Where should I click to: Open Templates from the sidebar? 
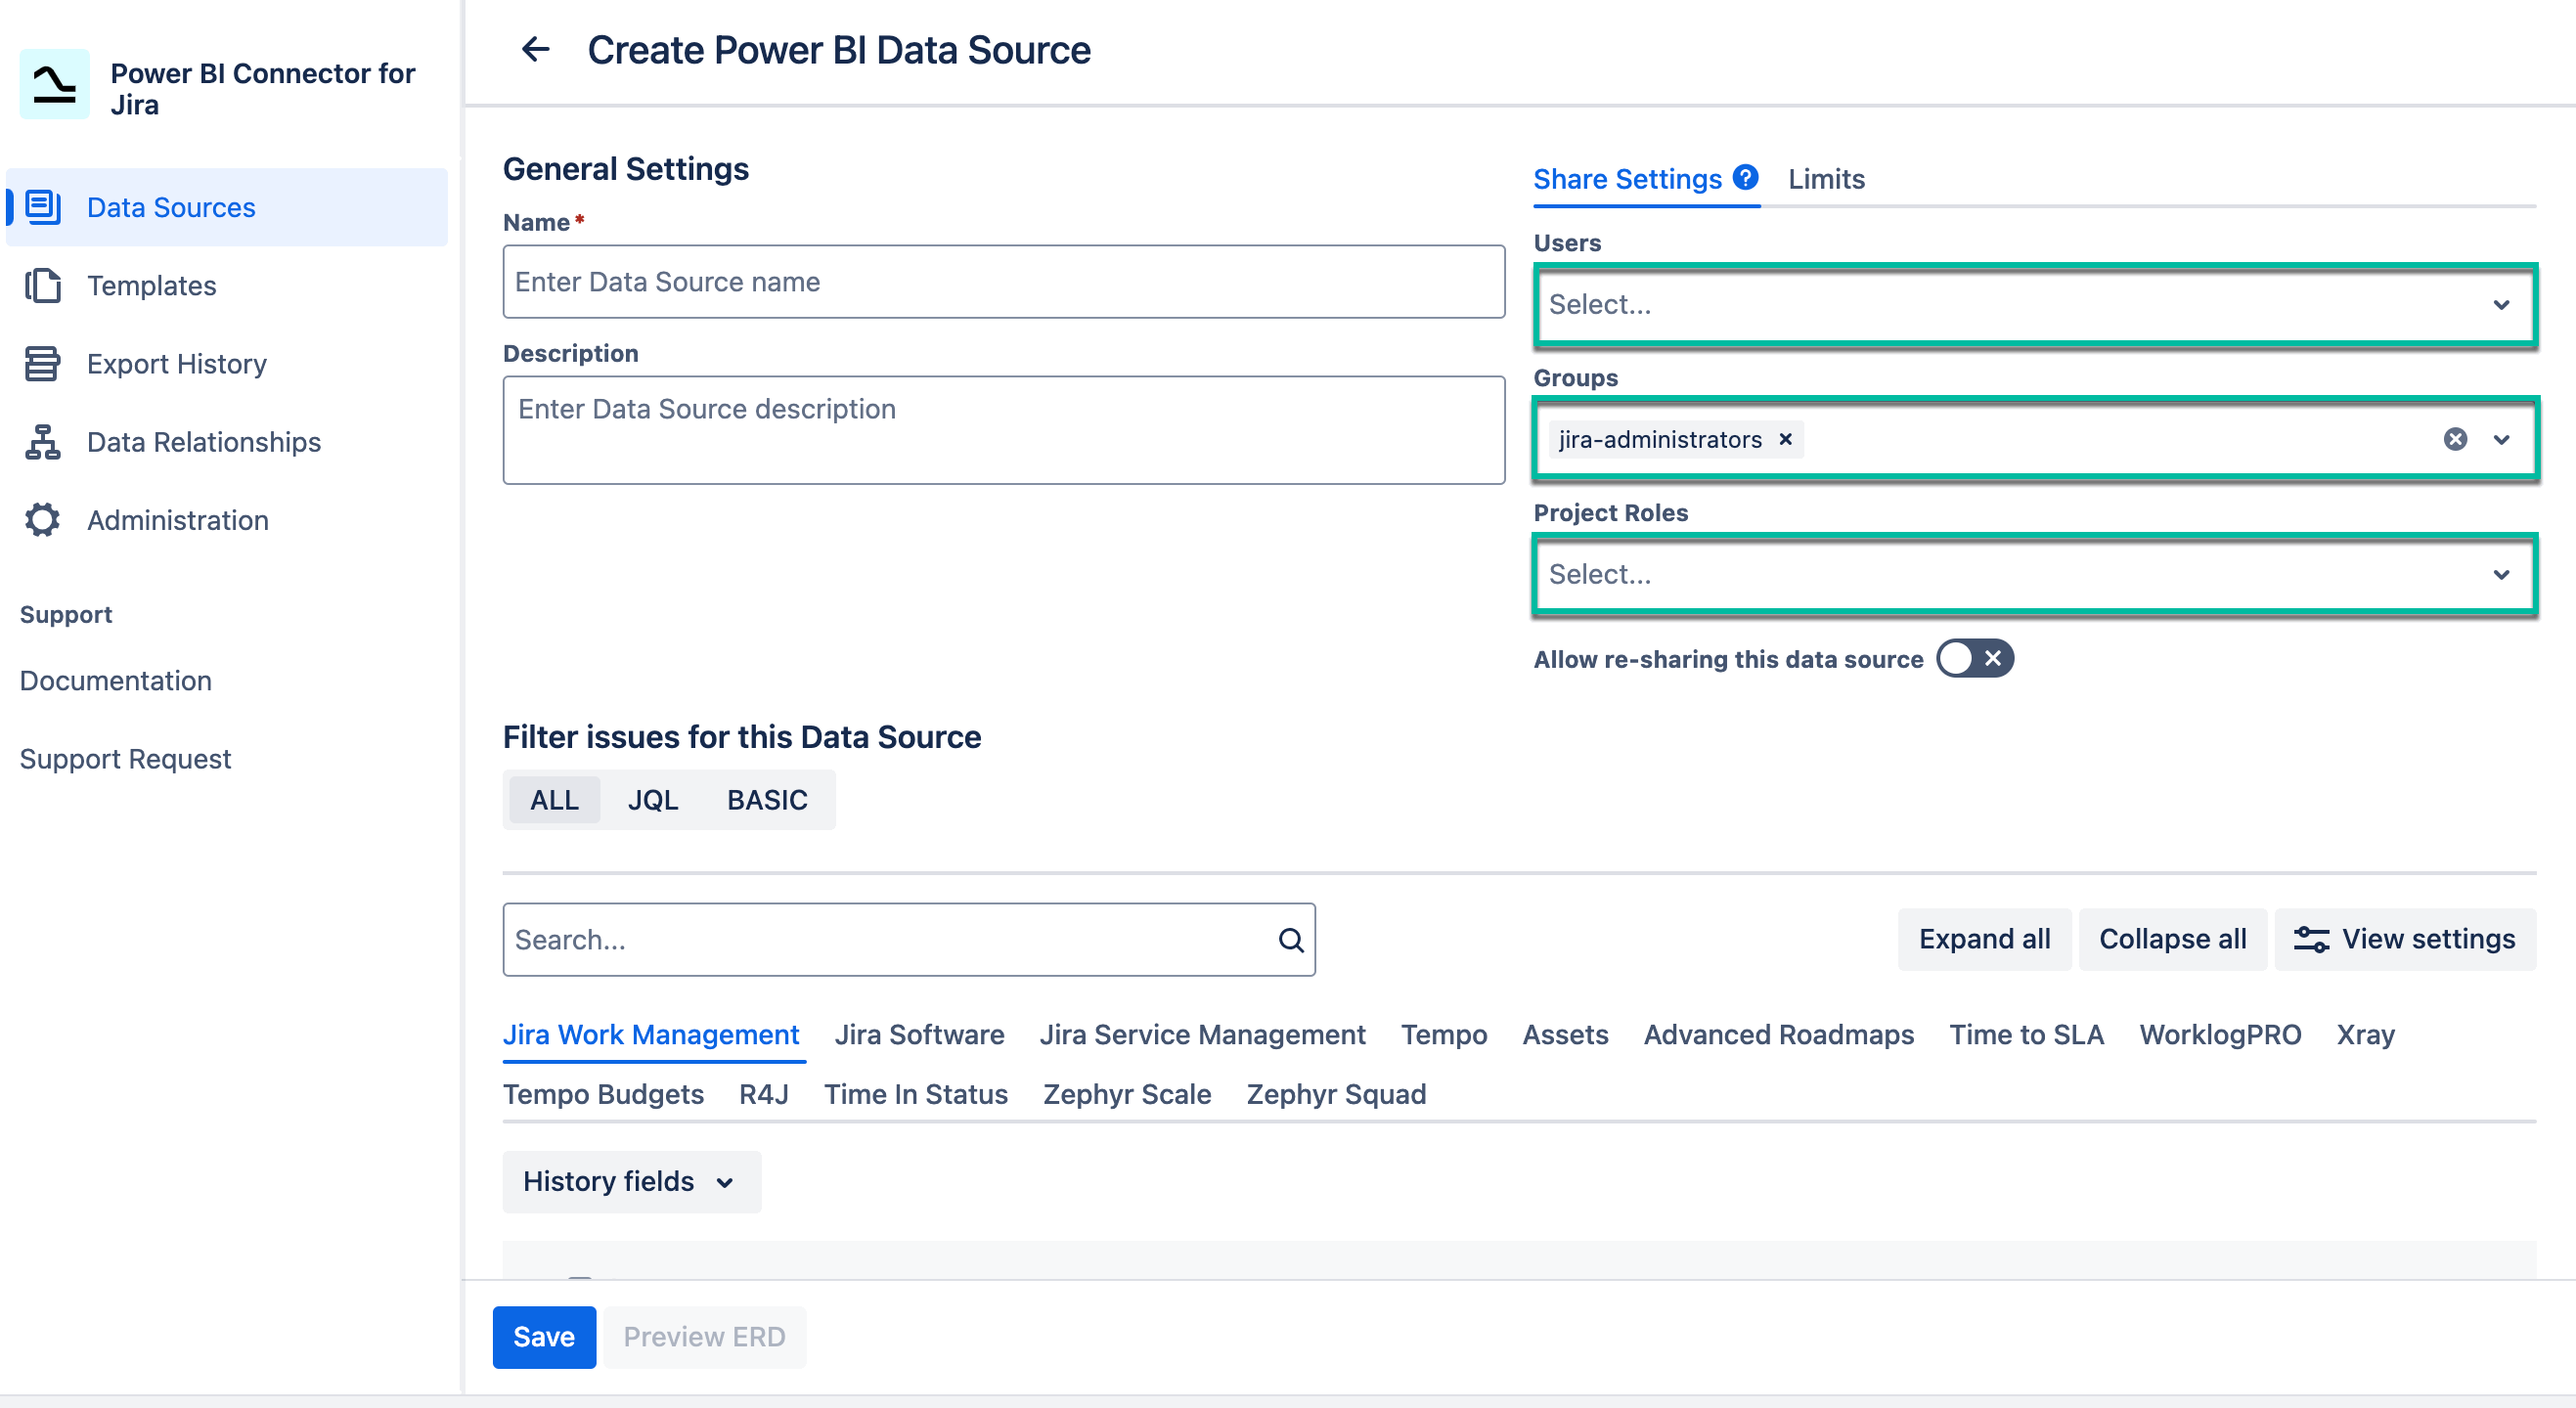coord(151,286)
